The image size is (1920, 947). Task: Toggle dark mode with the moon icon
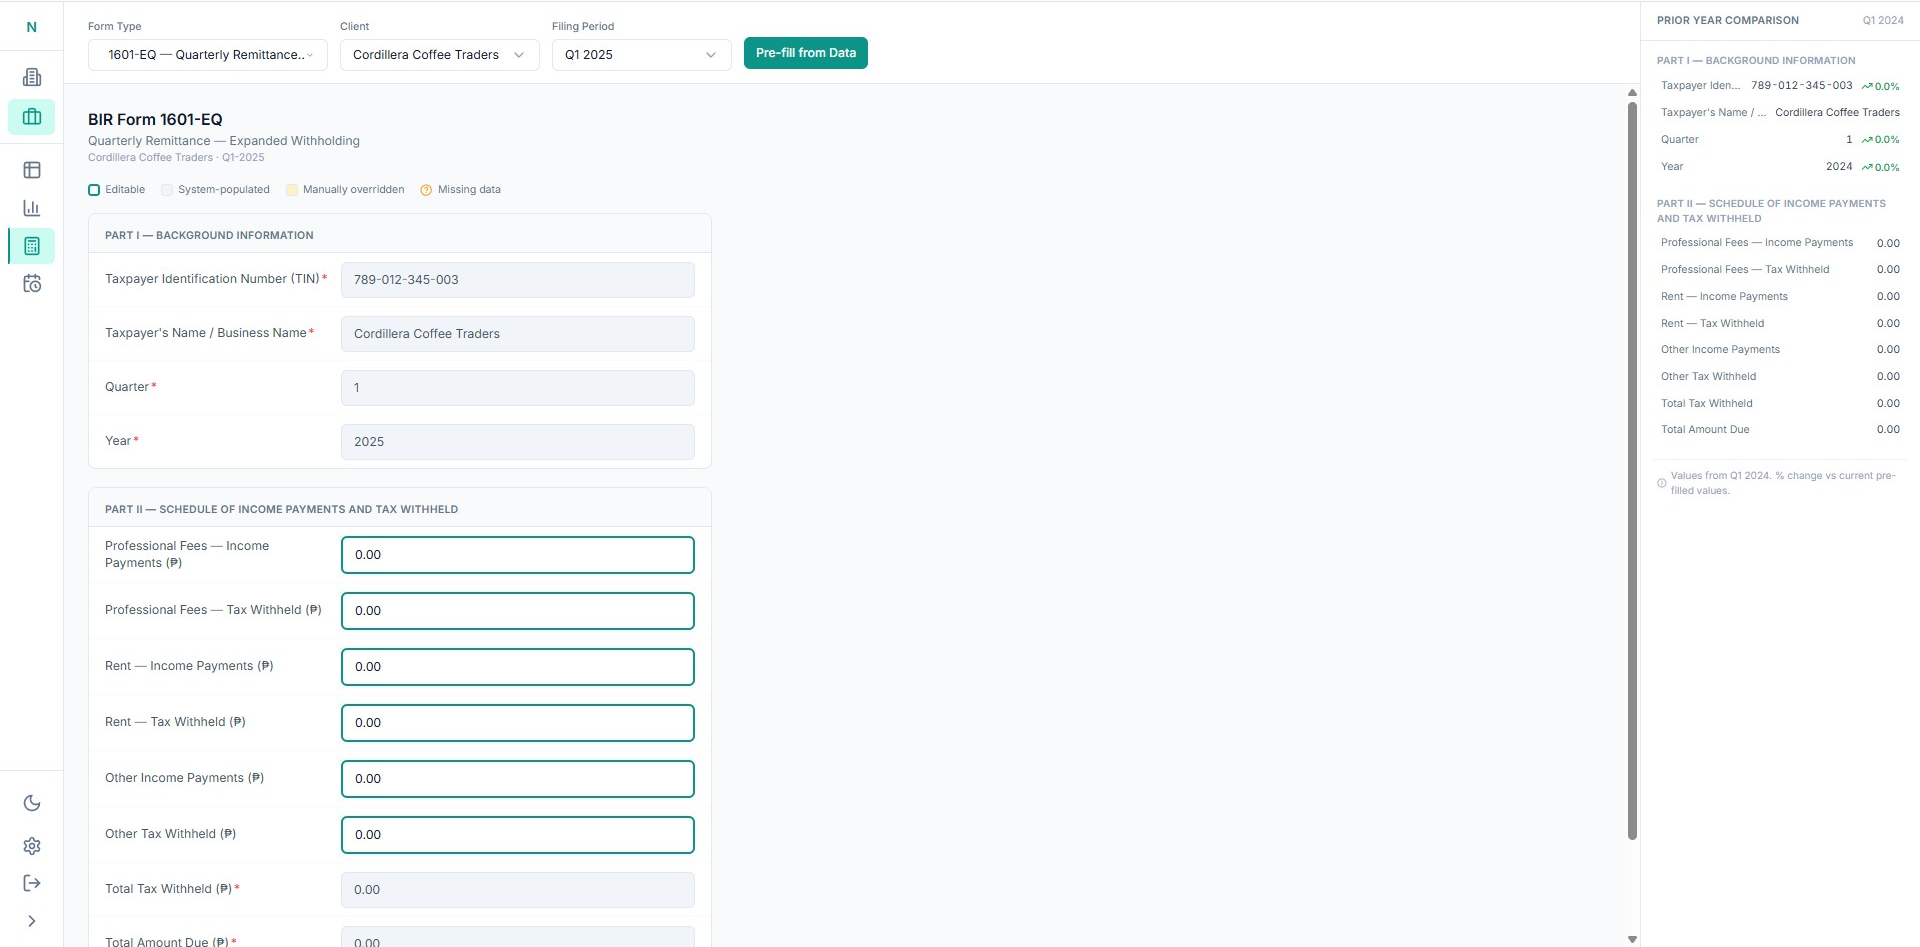click(x=32, y=803)
